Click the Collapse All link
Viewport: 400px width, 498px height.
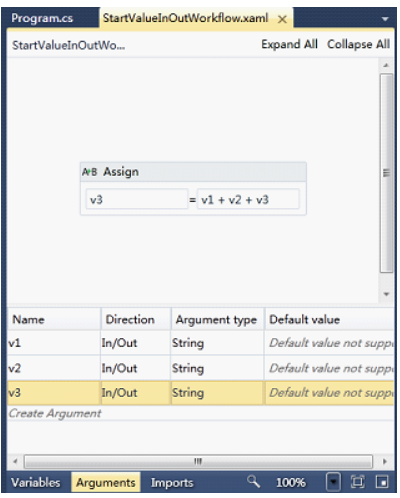pyautogui.click(x=358, y=44)
